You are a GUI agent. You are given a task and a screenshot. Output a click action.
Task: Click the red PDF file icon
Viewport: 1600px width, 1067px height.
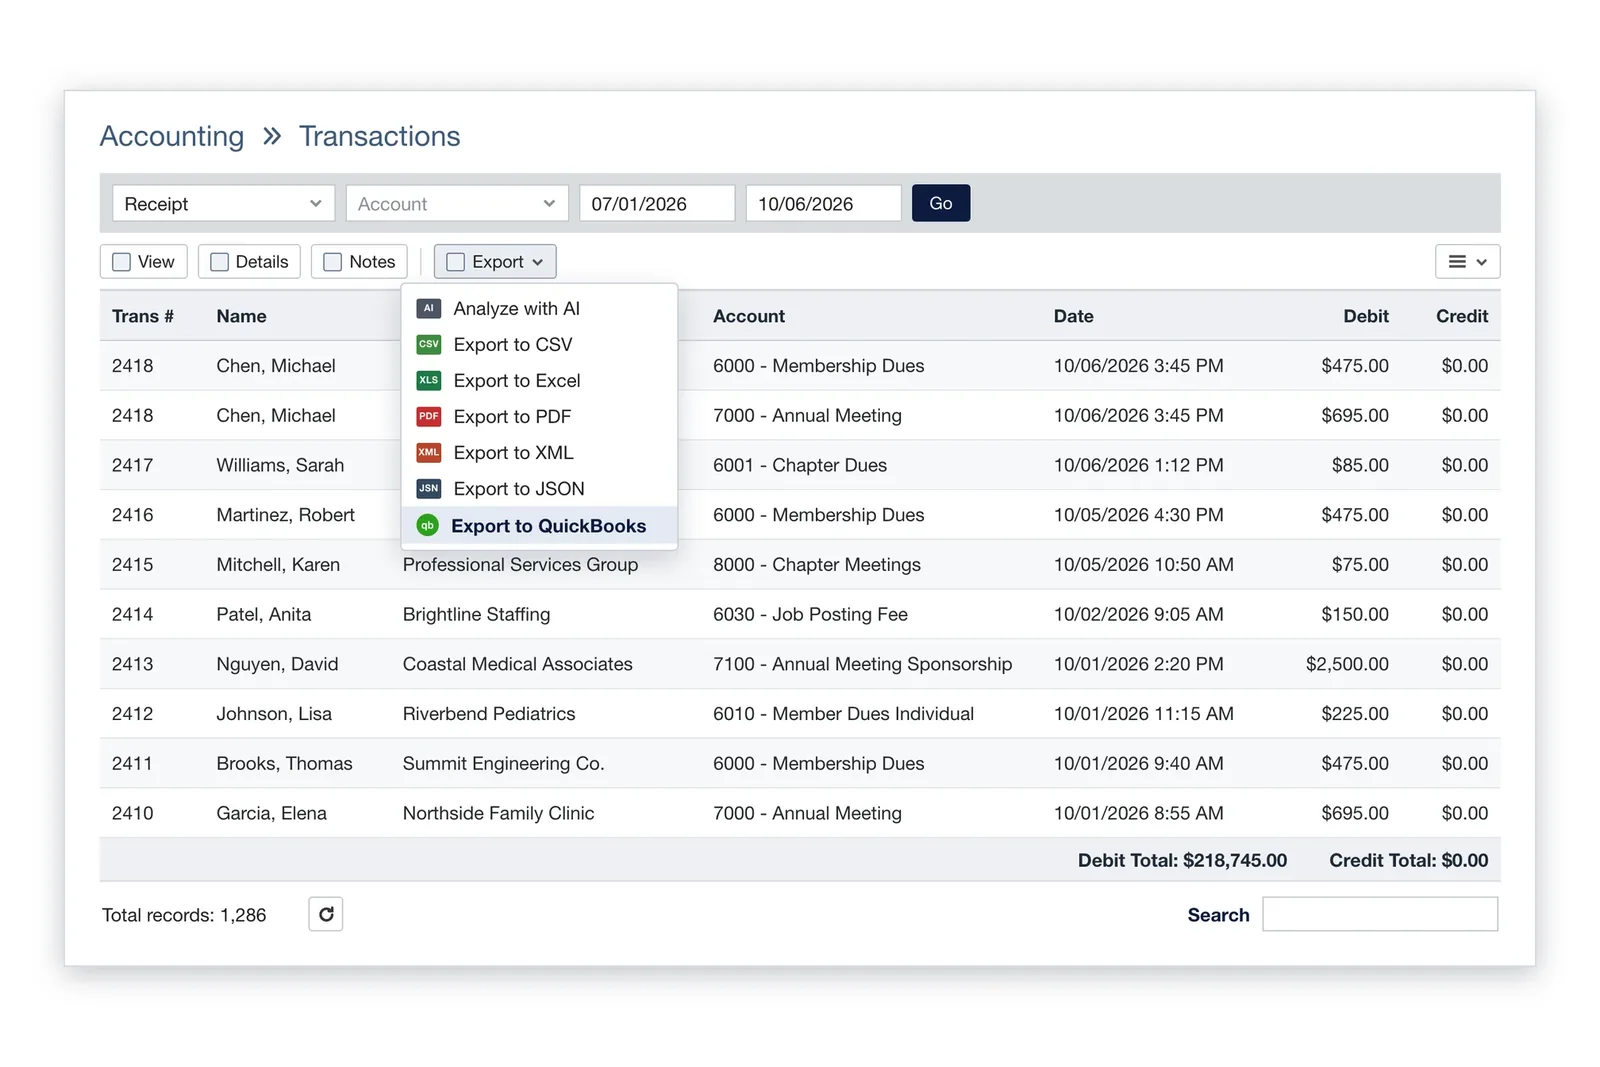(x=428, y=416)
